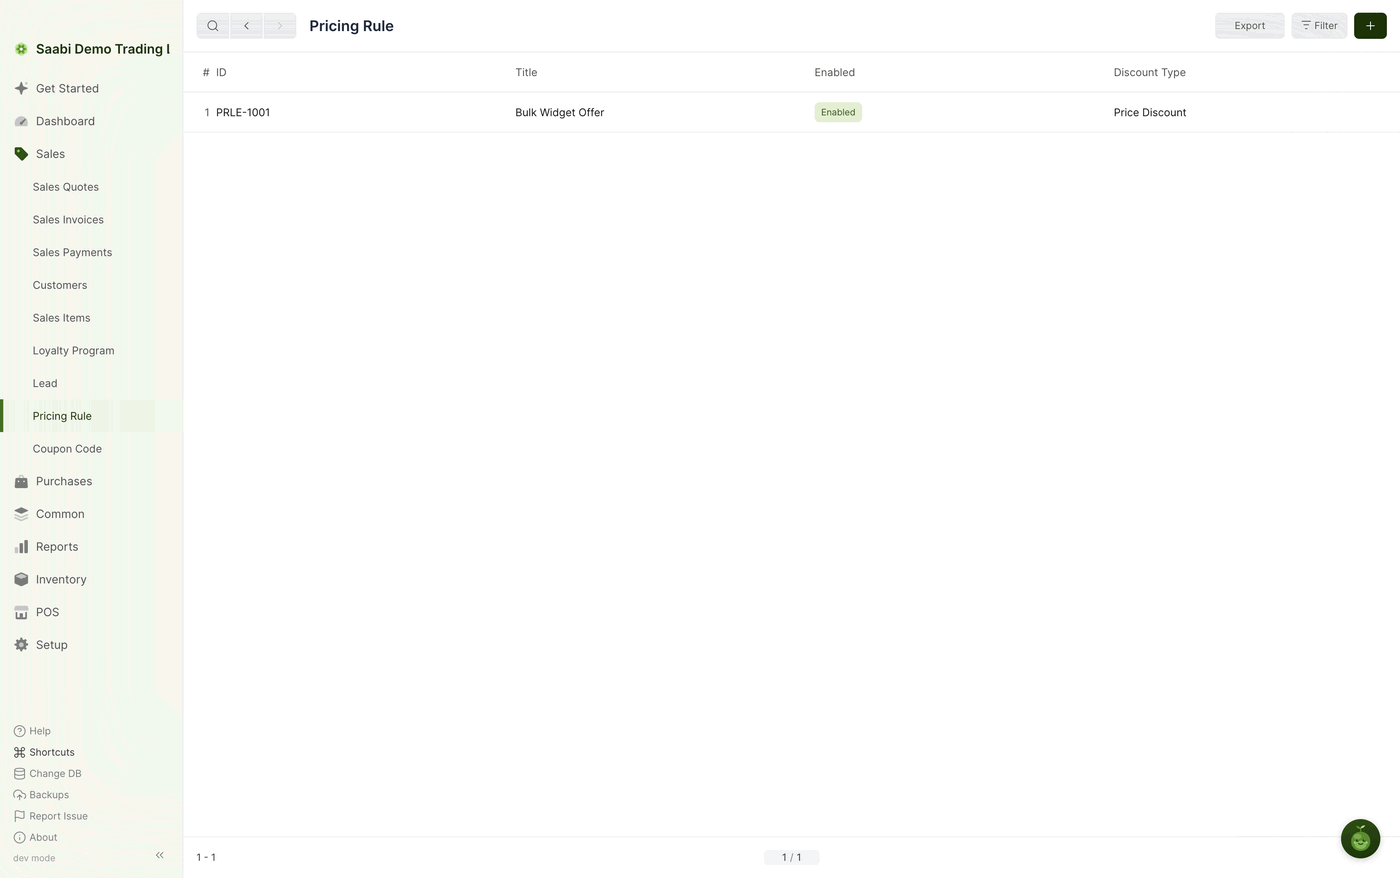Click the Bulk Widget Offer title
Viewport: 1400px width, 878px height.
(x=560, y=112)
